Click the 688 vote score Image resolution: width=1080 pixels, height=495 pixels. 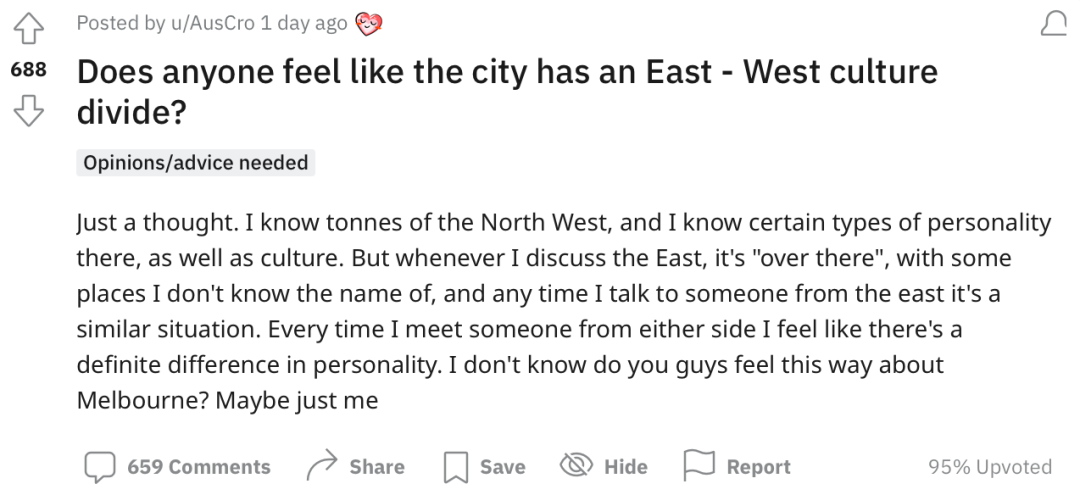click(28, 70)
